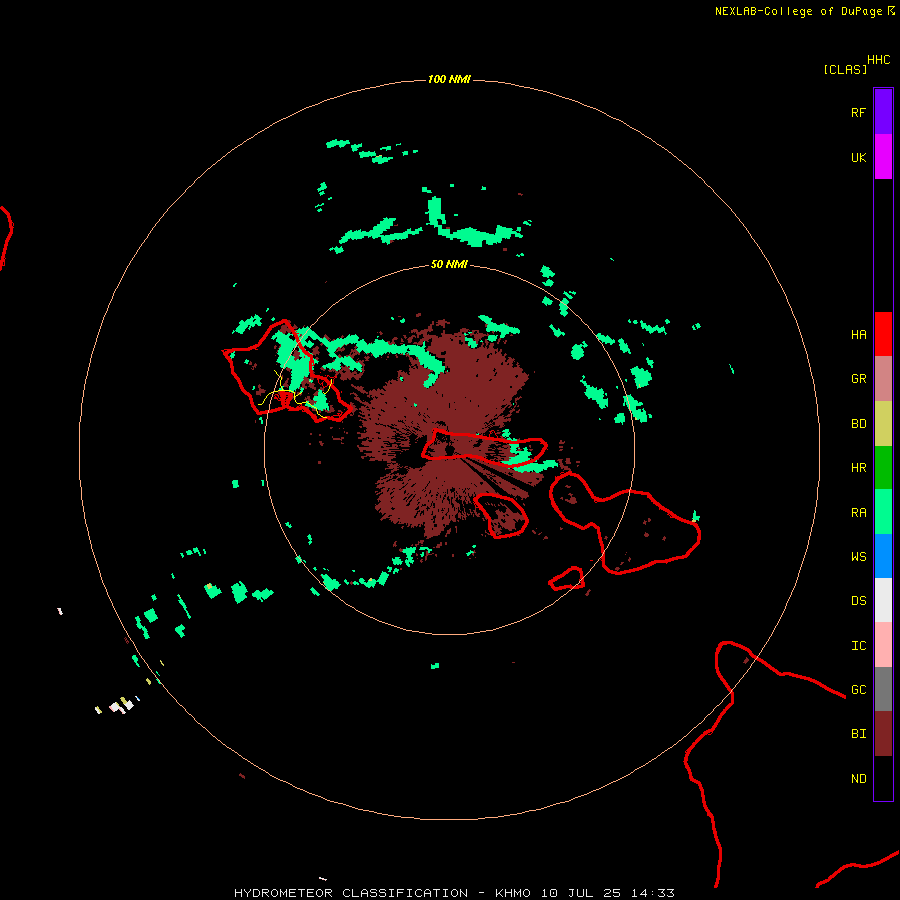Click the RF legend label
Viewport: 900px width, 900px height.
click(858, 112)
